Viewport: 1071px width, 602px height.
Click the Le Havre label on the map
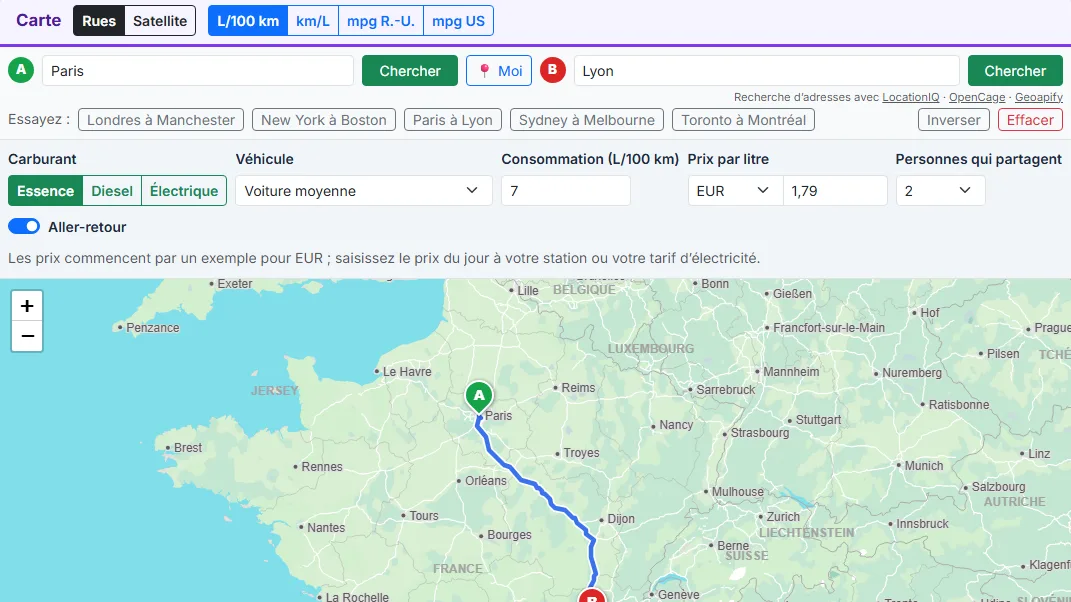pos(407,372)
